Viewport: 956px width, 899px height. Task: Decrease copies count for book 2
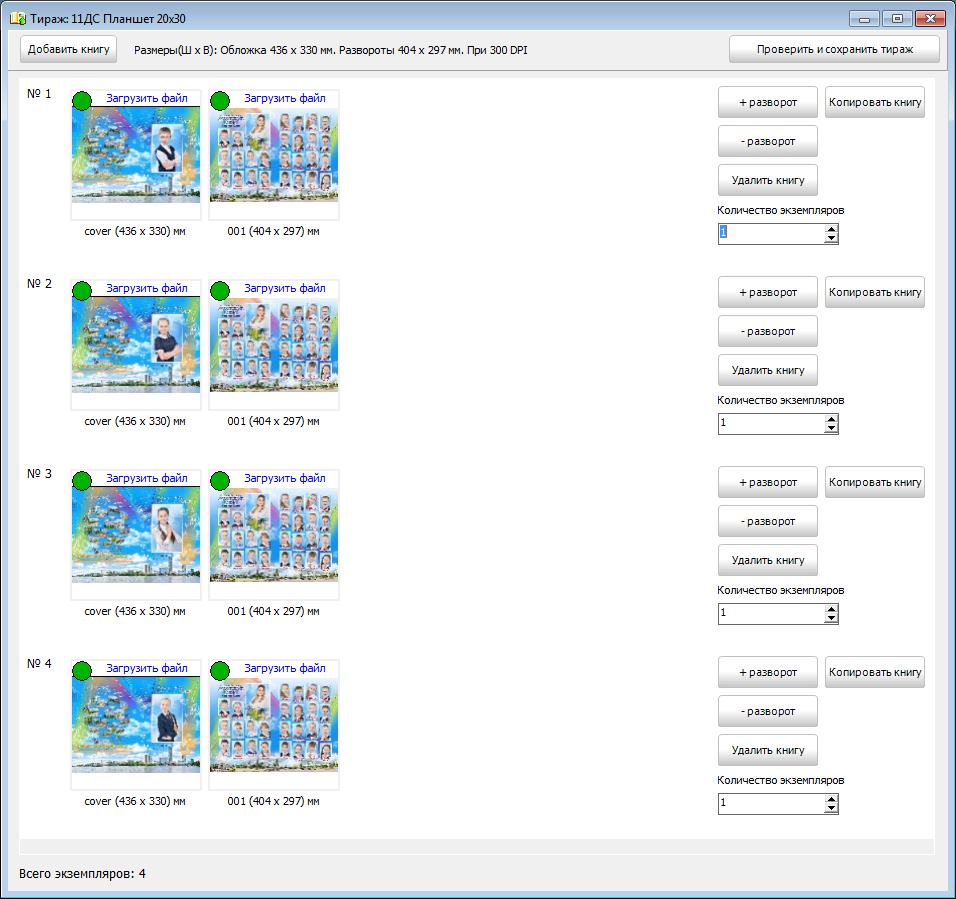coord(831,429)
